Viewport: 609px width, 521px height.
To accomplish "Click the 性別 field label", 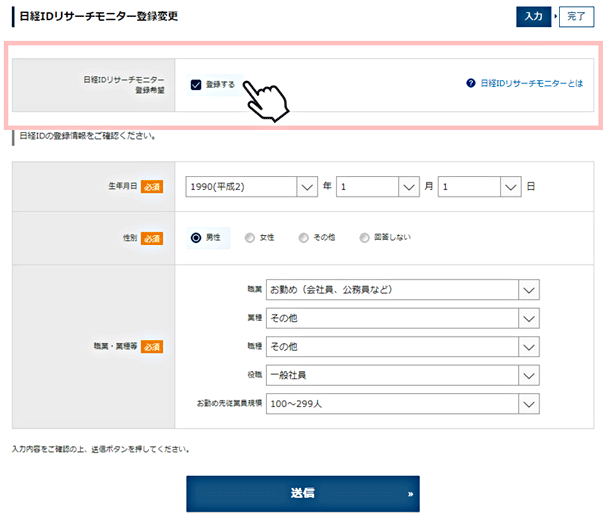I will point(130,238).
